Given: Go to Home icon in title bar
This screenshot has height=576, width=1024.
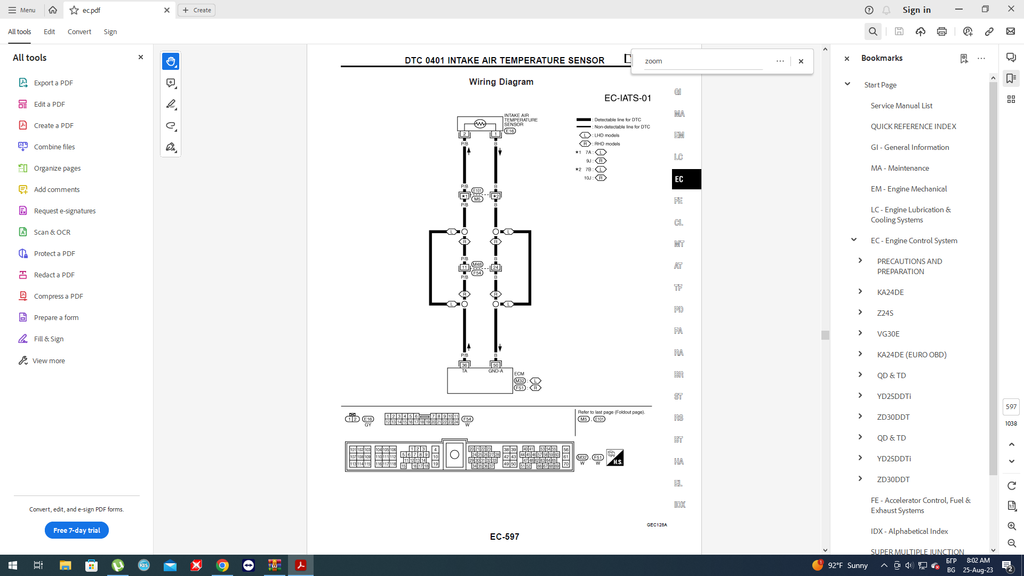Looking at the screenshot, I should (x=53, y=10).
